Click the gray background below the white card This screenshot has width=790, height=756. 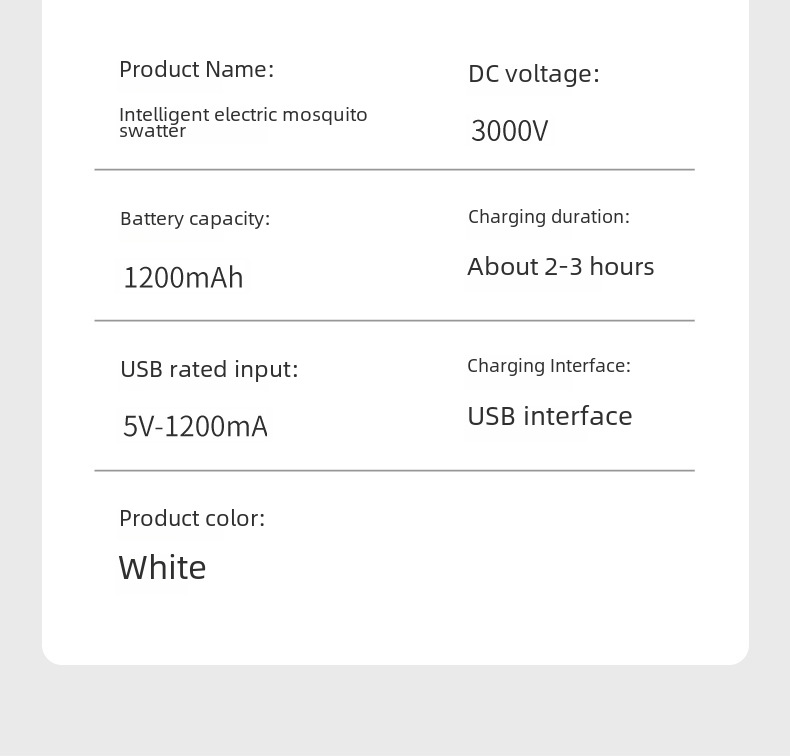click(x=394, y=710)
